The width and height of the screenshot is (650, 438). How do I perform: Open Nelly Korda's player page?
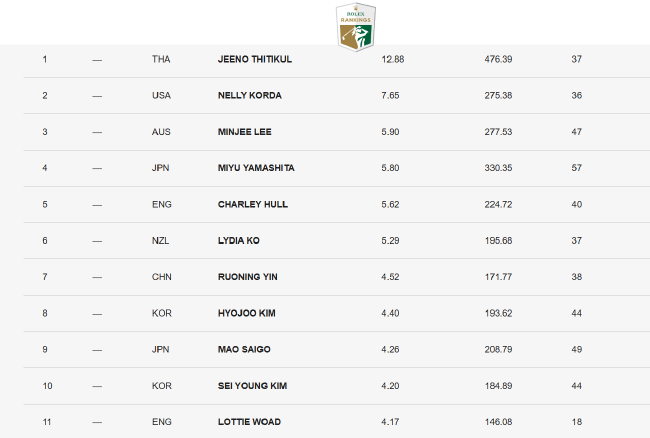coord(249,95)
